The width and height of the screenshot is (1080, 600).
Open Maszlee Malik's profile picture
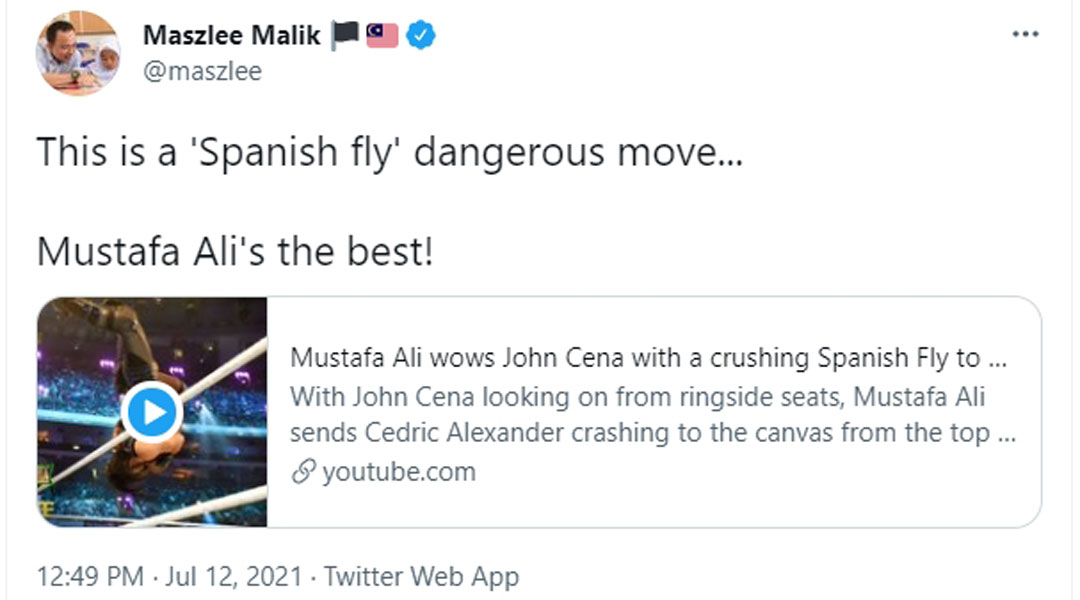coord(78,53)
